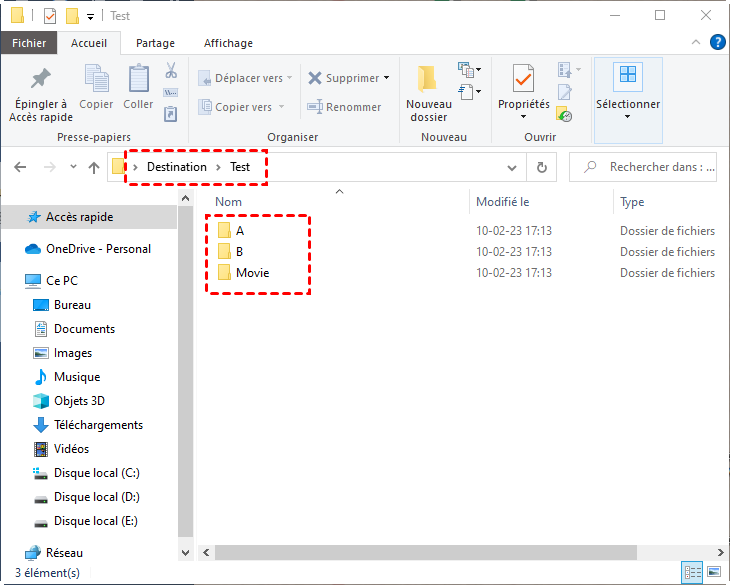Click the Coller clipboard icon
Screen dimensions: 730x585
point(138,78)
